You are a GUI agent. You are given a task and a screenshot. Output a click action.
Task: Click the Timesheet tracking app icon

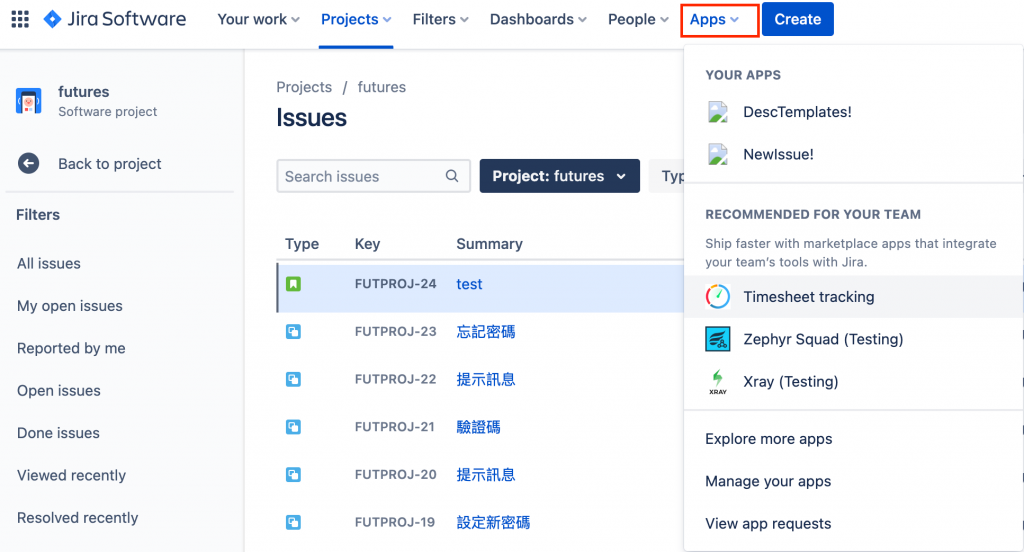(x=718, y=297)
